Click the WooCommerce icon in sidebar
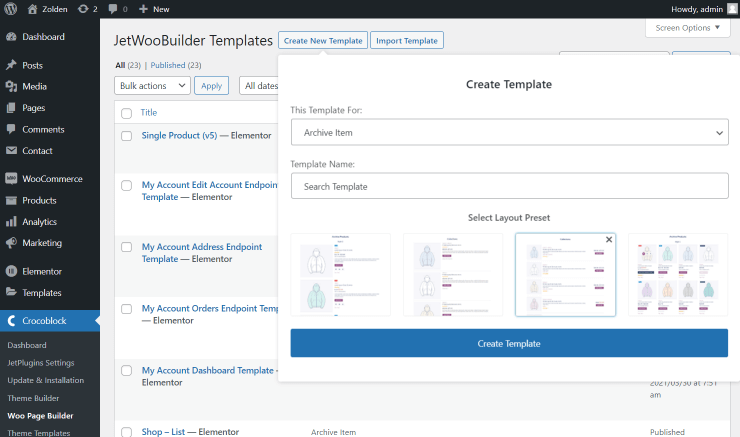This screenshot has width=740, height=437. (x=11, y=178)
